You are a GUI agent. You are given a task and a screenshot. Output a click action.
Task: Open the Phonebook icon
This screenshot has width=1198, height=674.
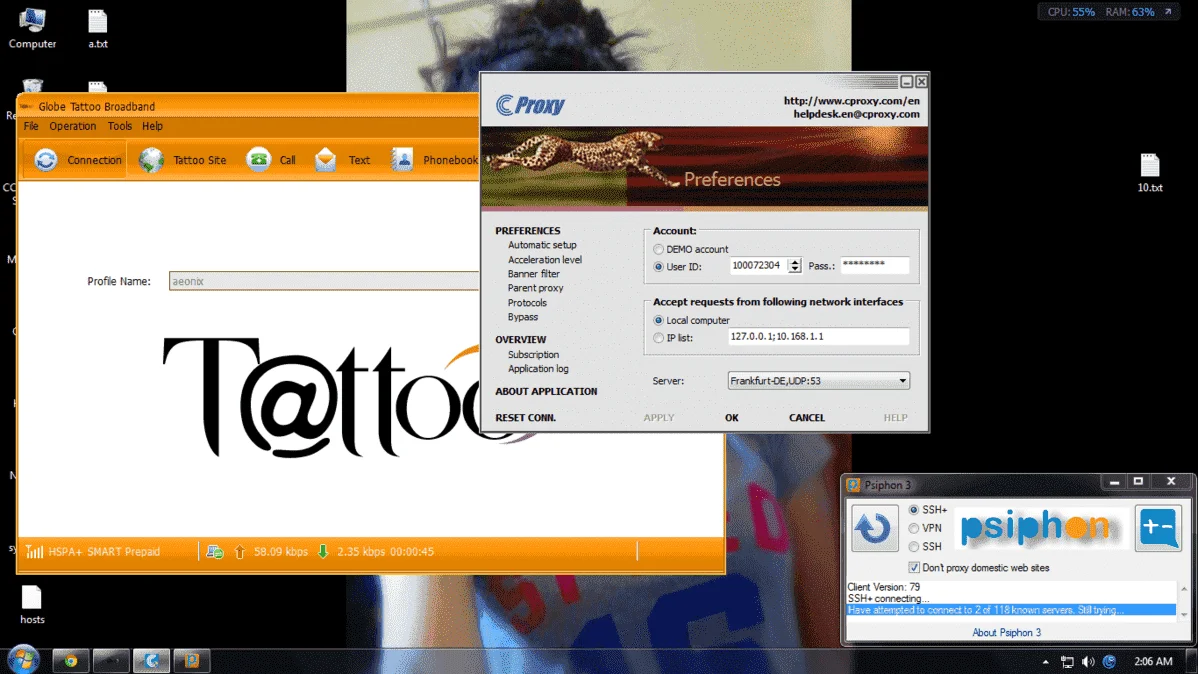point(402,159)
